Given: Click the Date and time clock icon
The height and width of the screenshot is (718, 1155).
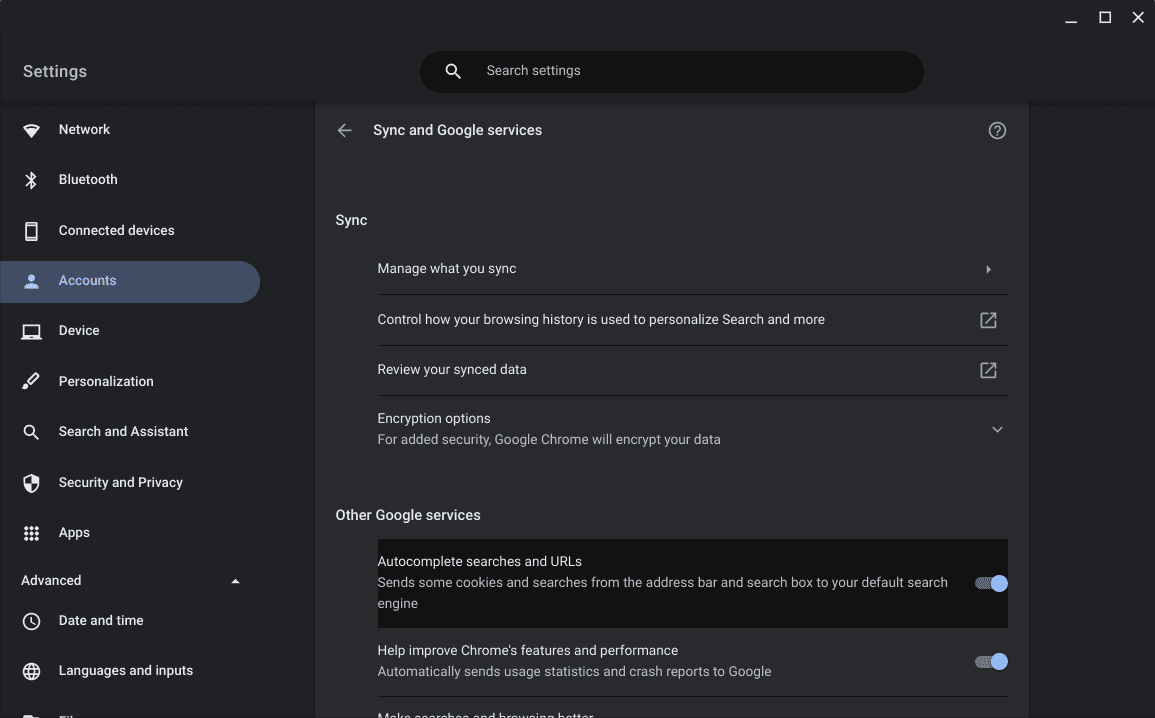Looking at the screenshot, I should pyautogui.click(x=31, y=622).
